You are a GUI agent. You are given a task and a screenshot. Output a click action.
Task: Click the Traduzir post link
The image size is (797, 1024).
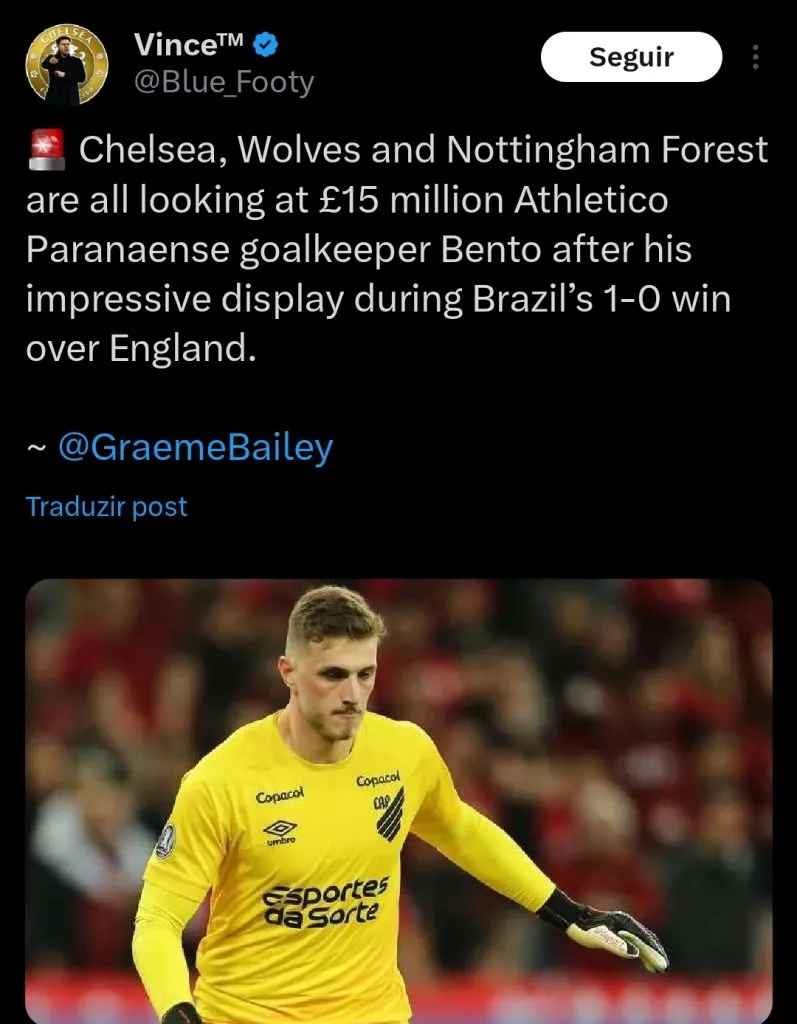(x=107, y=507)
